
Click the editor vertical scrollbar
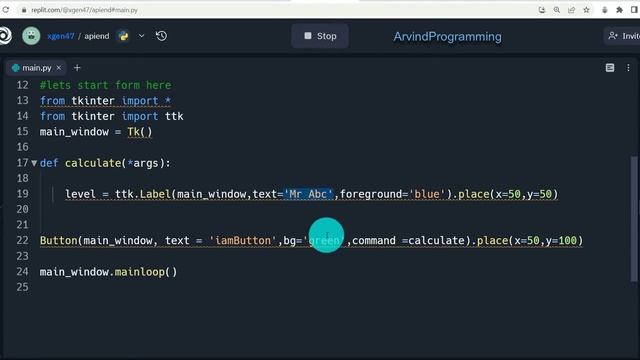pos(634,218)
